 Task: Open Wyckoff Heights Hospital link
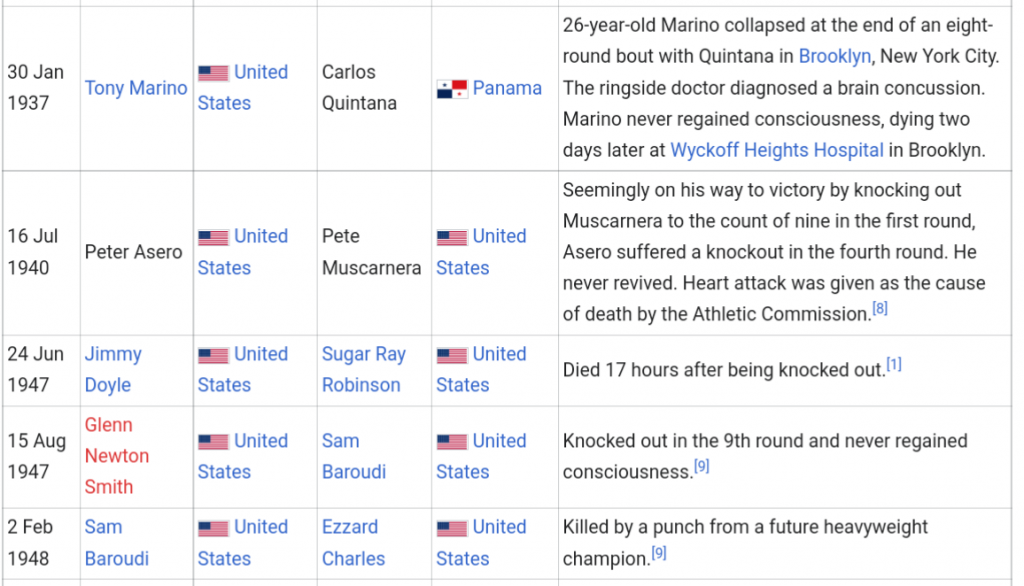[776, 150]
